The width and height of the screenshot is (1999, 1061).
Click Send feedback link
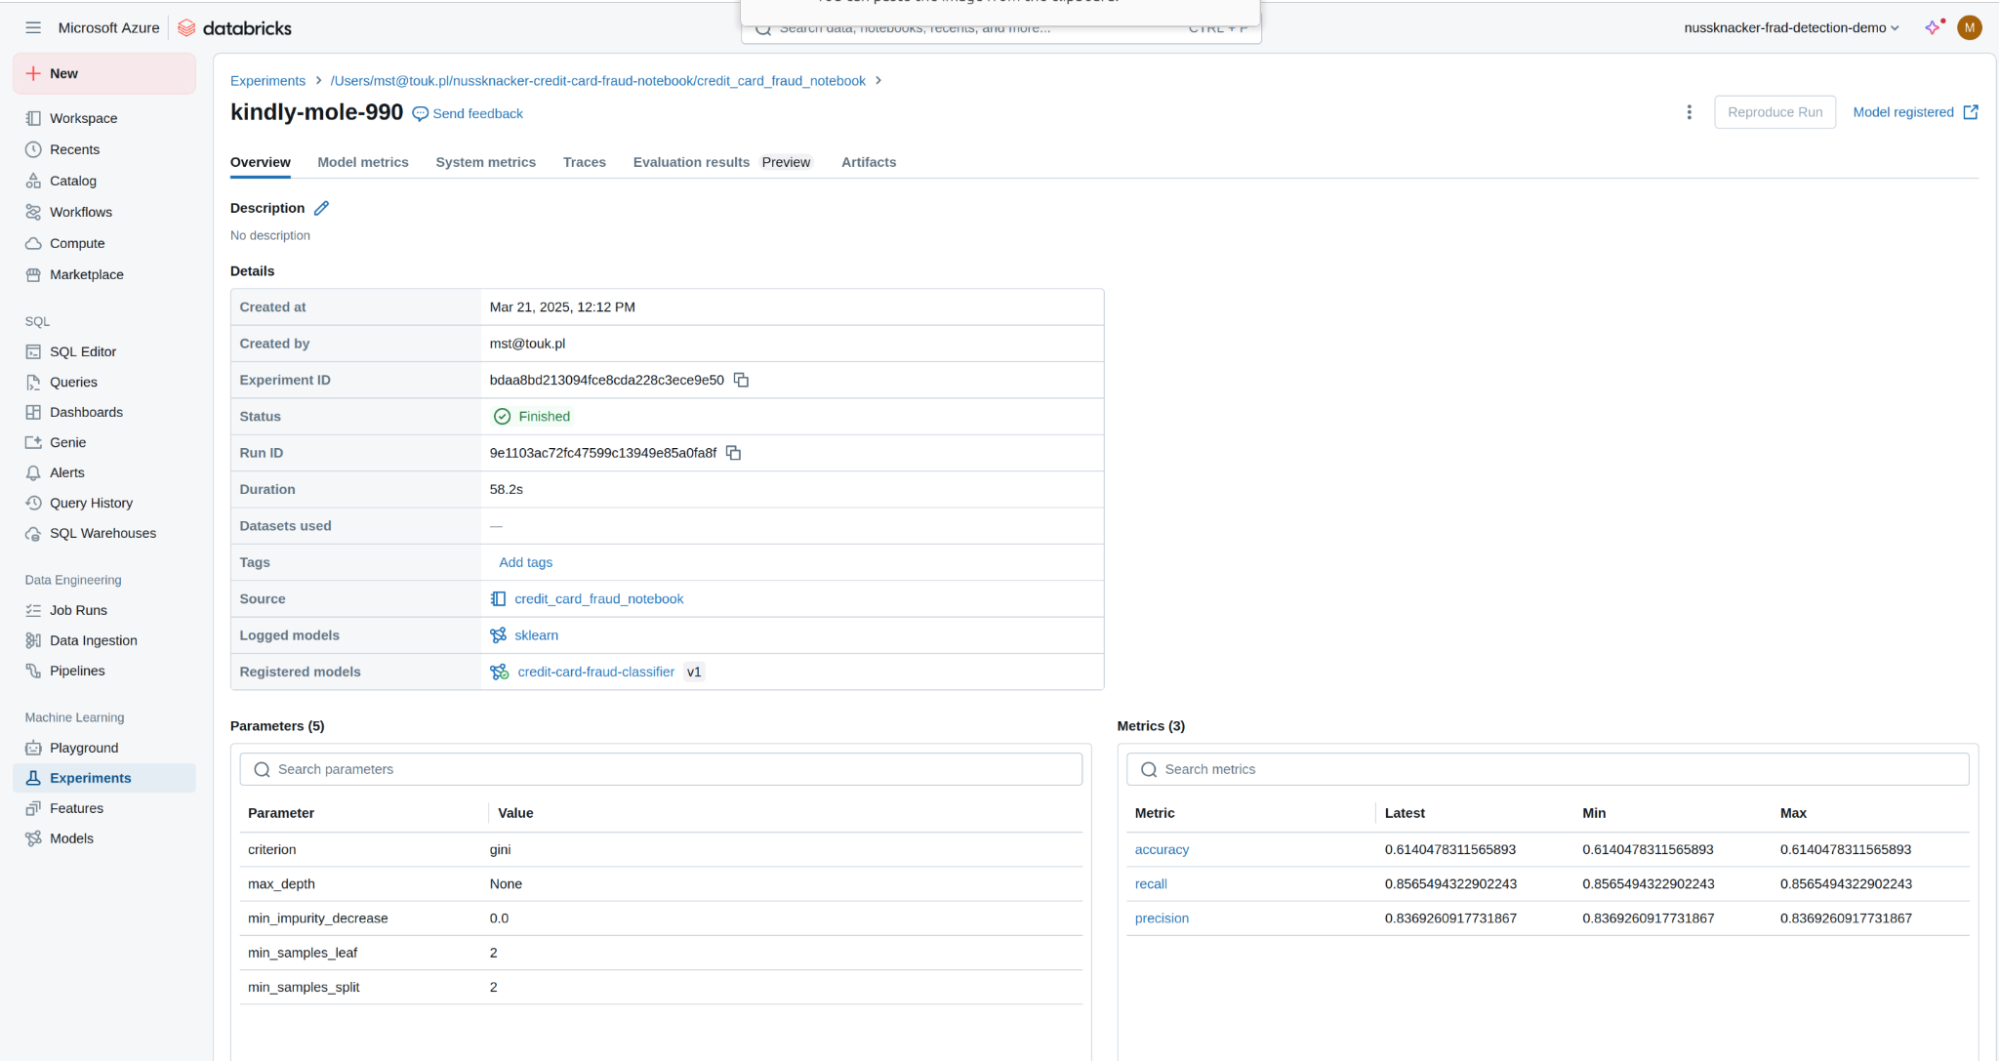pos(468,114)
